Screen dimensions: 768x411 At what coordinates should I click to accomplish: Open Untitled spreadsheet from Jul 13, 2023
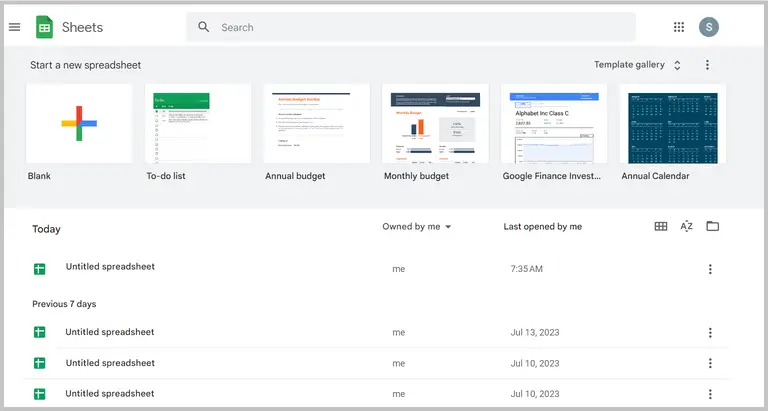[110, 332]
